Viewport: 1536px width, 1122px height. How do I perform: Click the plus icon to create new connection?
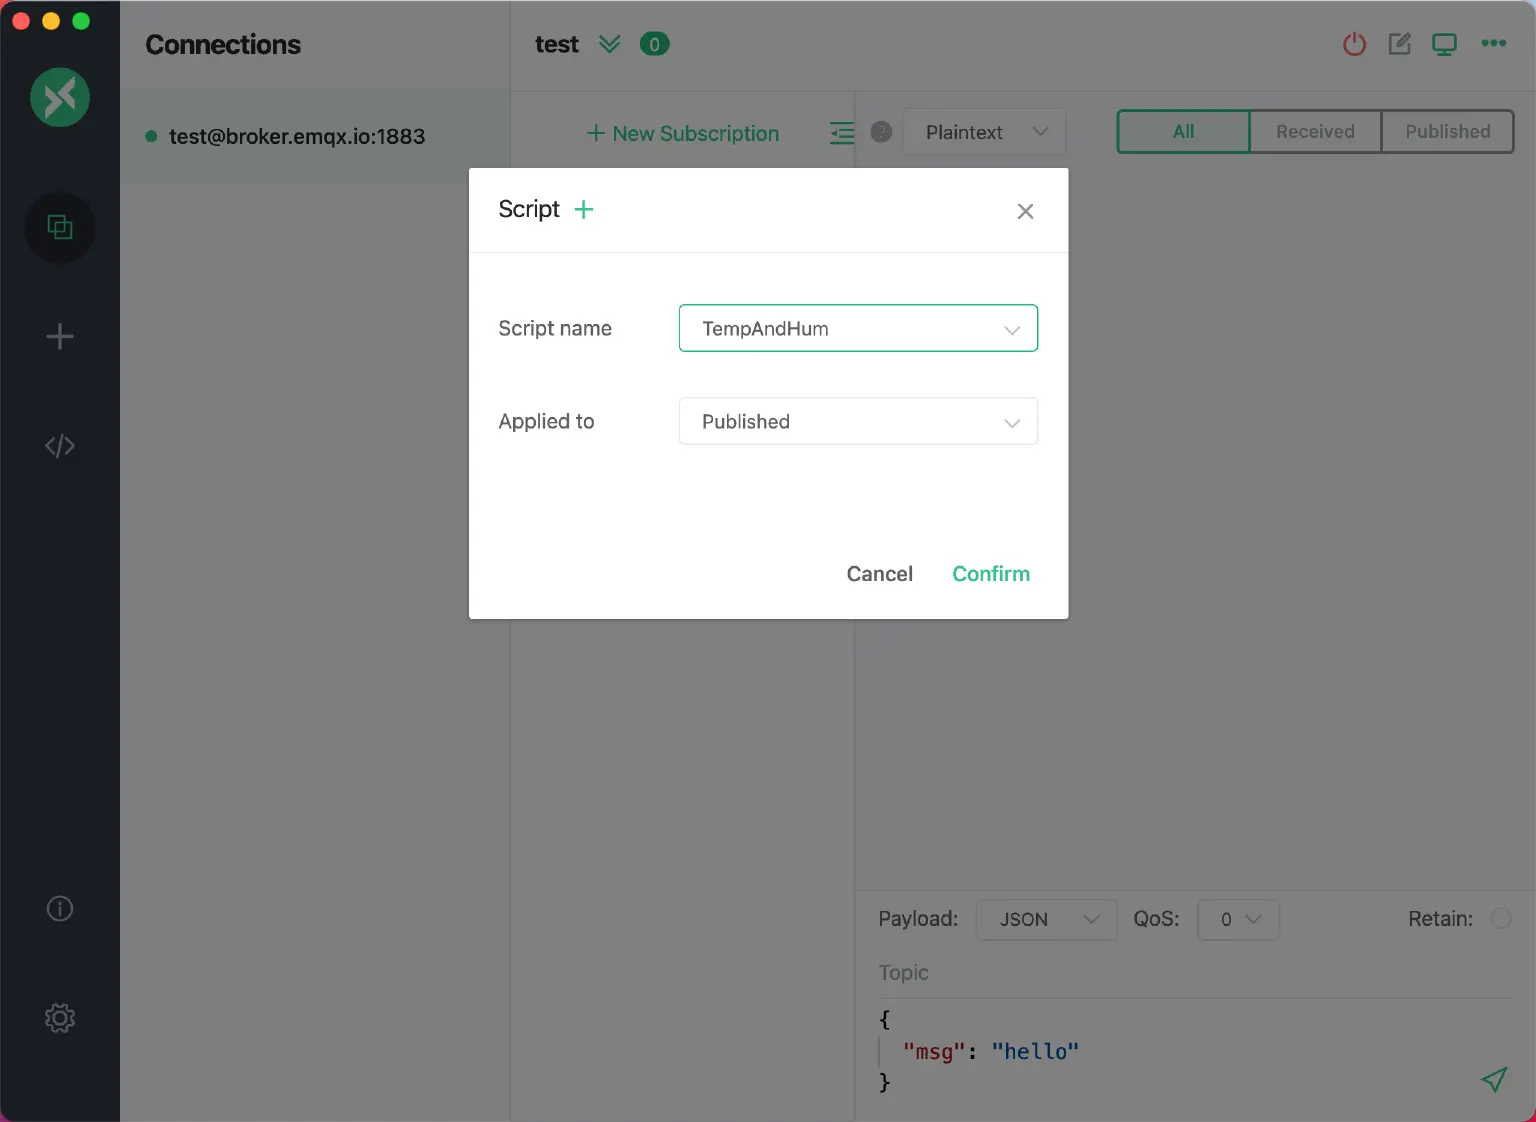pyautogui.click(x=60, y=337)
